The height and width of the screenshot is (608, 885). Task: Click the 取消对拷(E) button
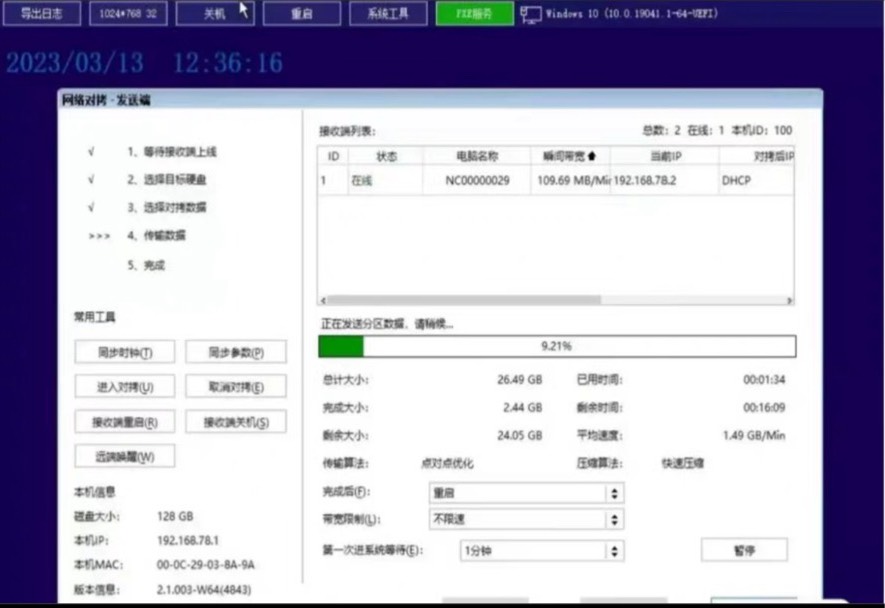pos(236,387)
